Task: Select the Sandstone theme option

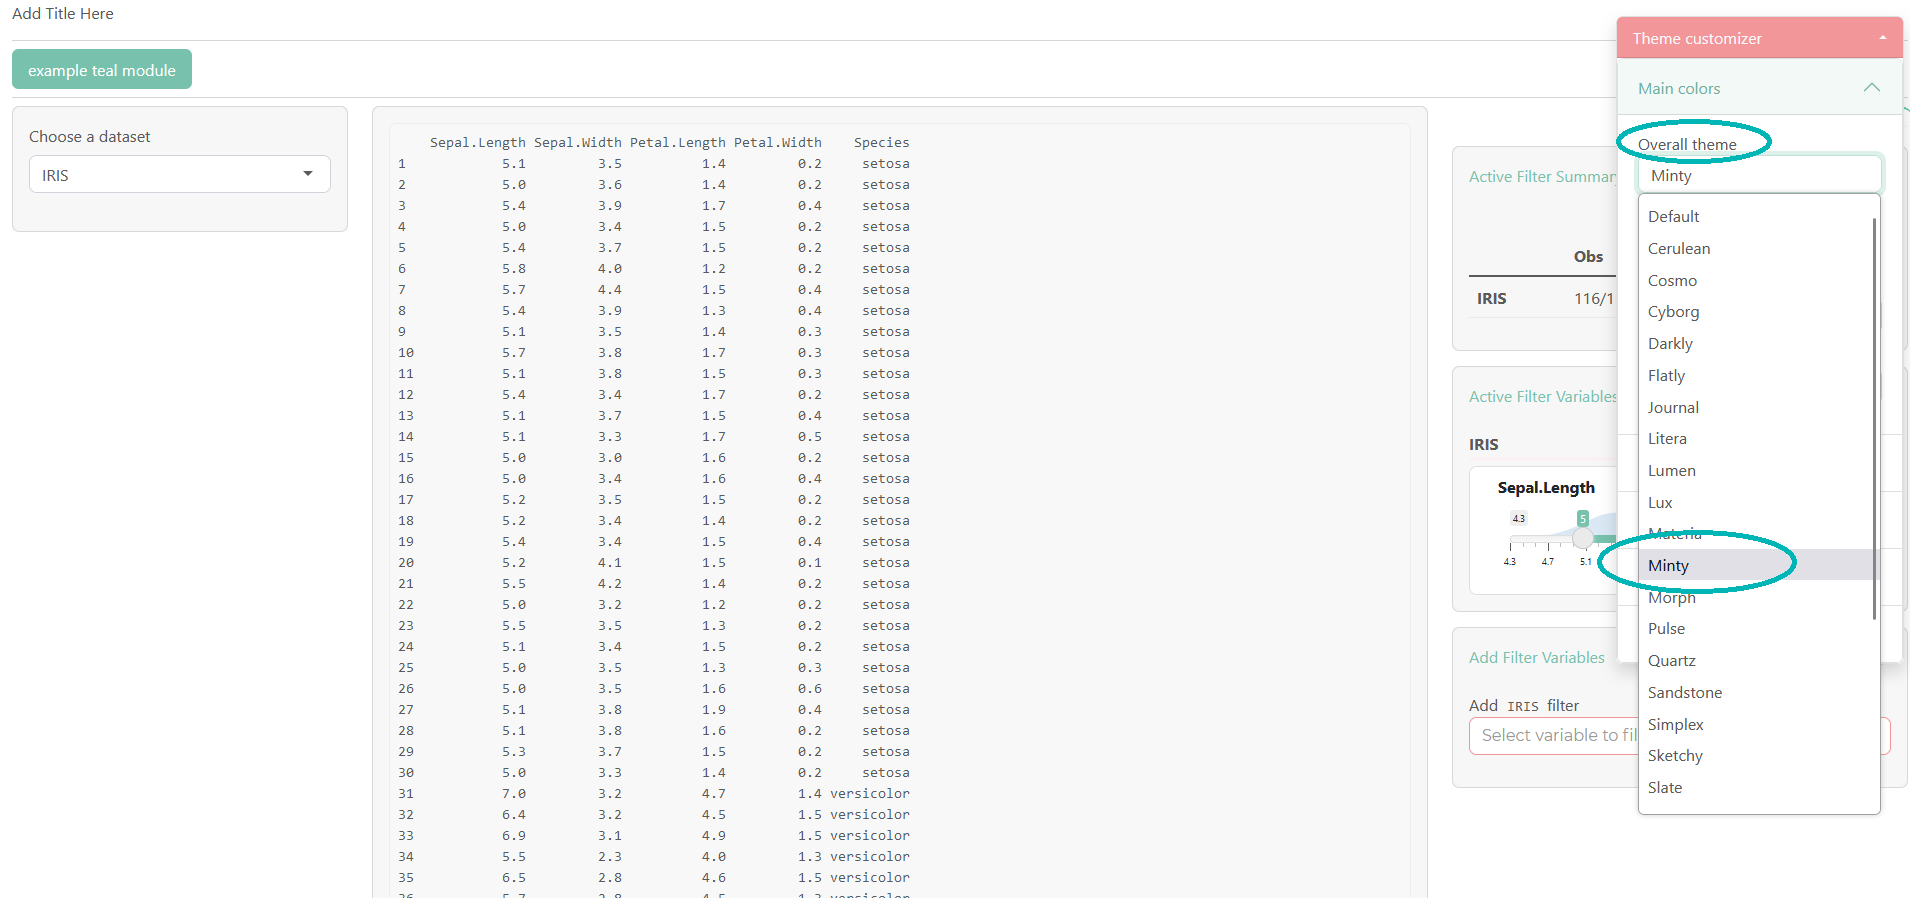Action: [x=1684, y=693]
